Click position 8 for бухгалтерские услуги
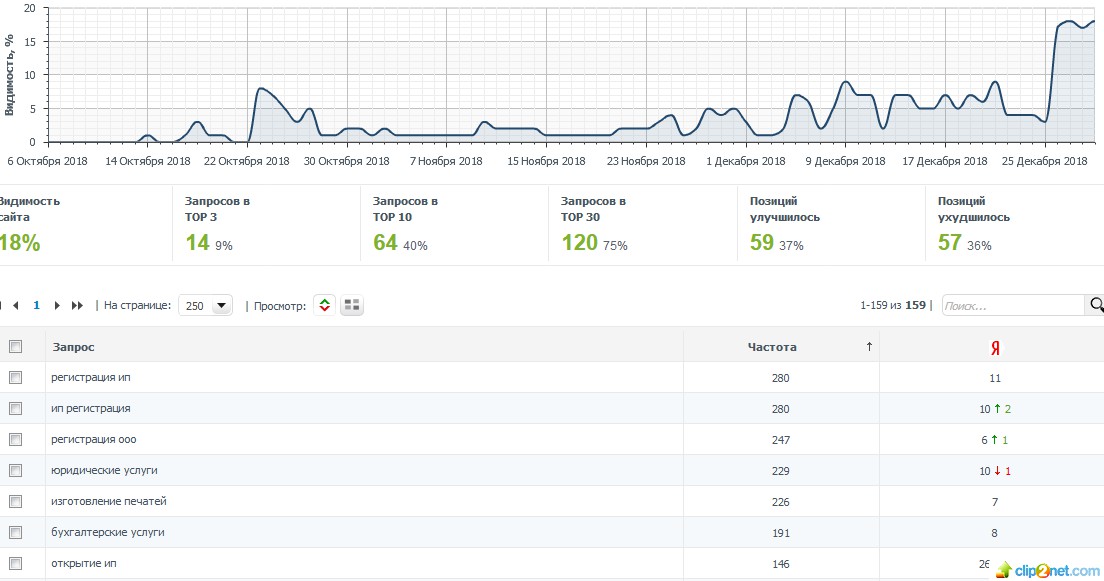This screenshot has width=1104, height=581. coord(995,533)
